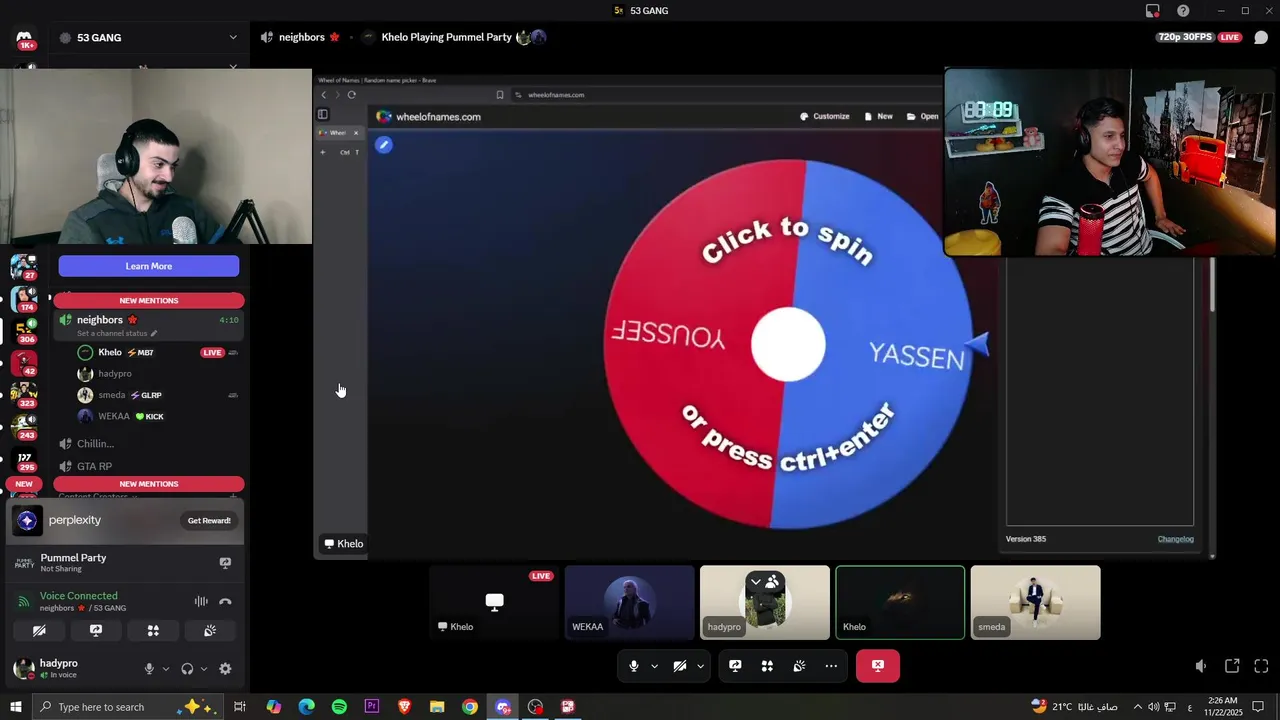Mute stream volume speaker icon

(1201, 666)
